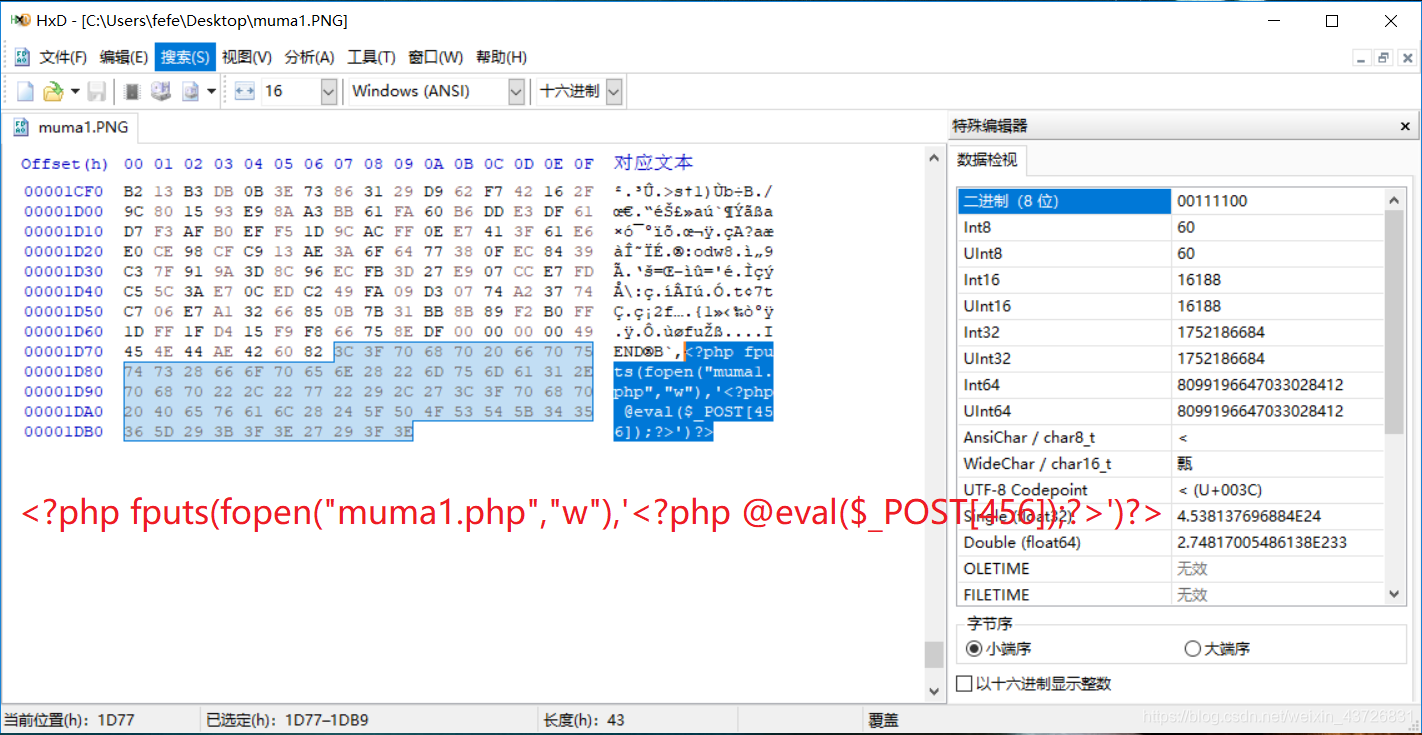Image resolution: width=1422 pixels, height=735 pixels.
Task: Click offset row 00001D70
Action: [x=63, y=351]
